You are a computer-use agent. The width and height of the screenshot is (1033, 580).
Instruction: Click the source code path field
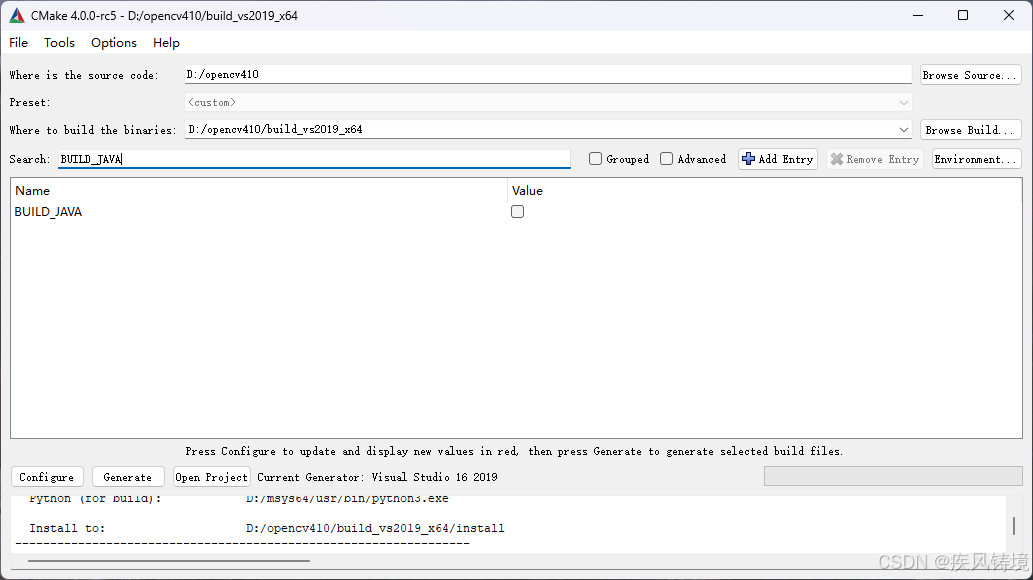coord(547,74)
